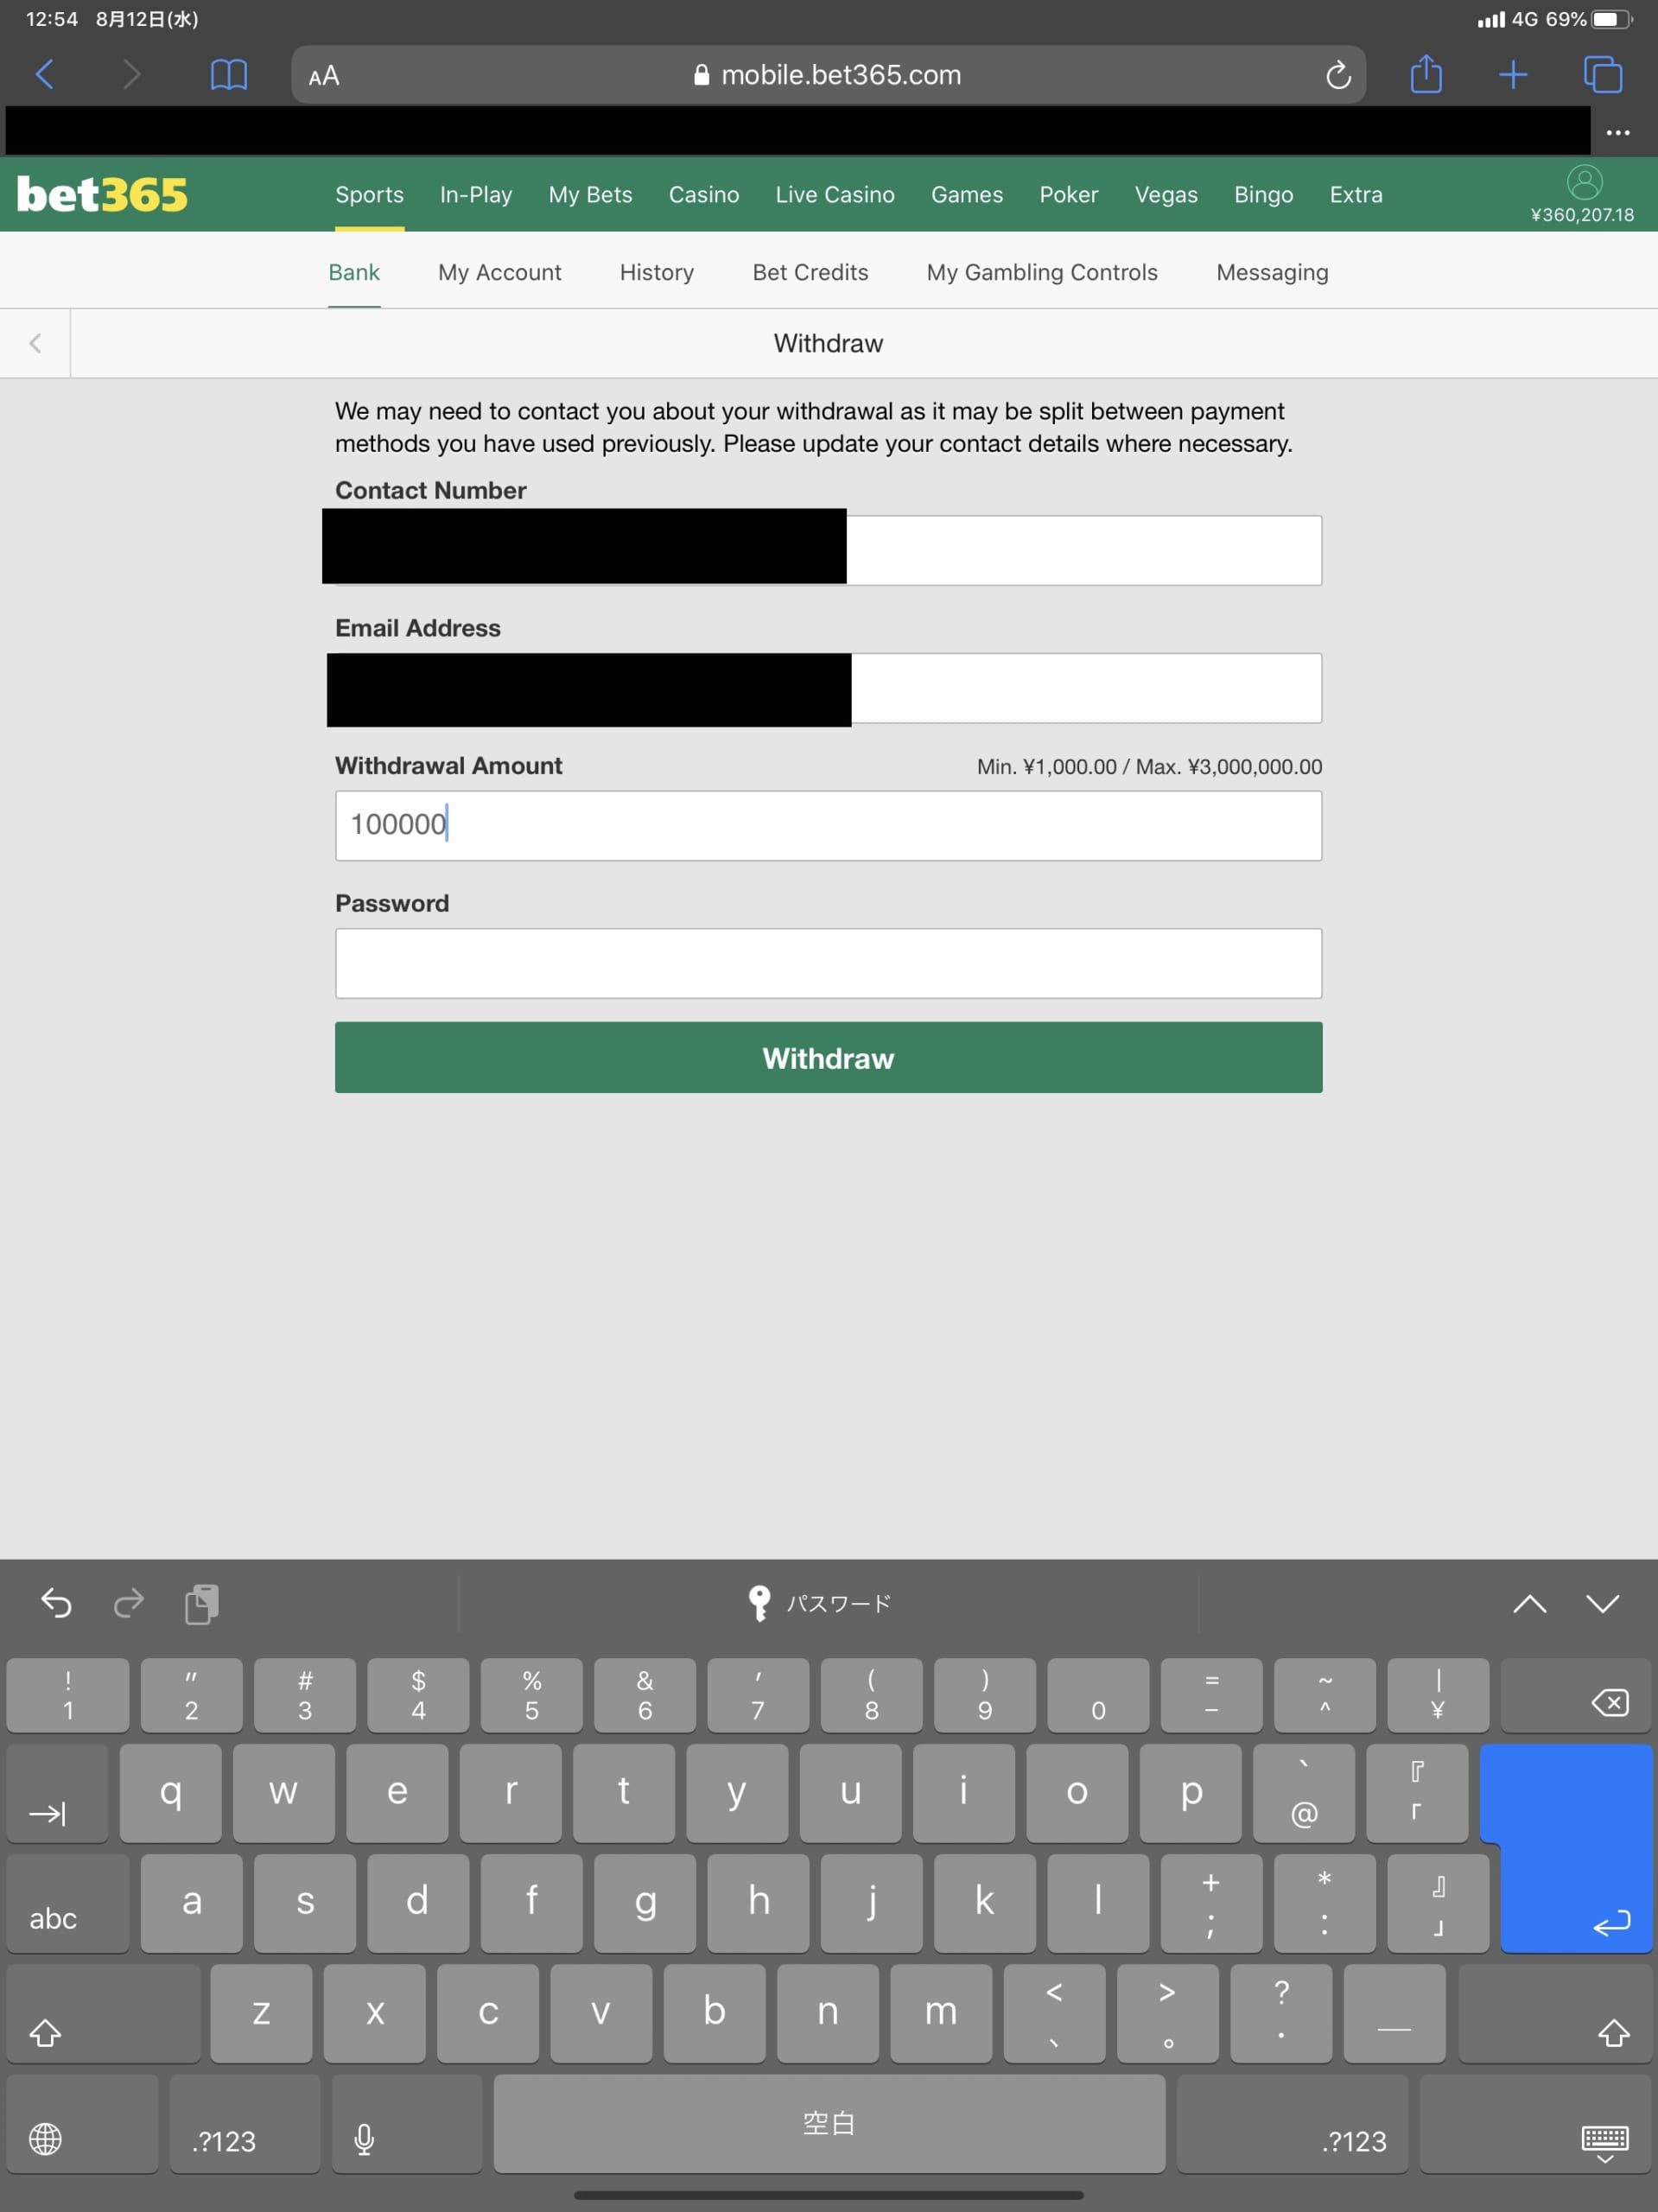Tap the AA reader view button
The height and width of the screenshot is (2212, 1658).
pyautogui.click(x=324, y=76)
